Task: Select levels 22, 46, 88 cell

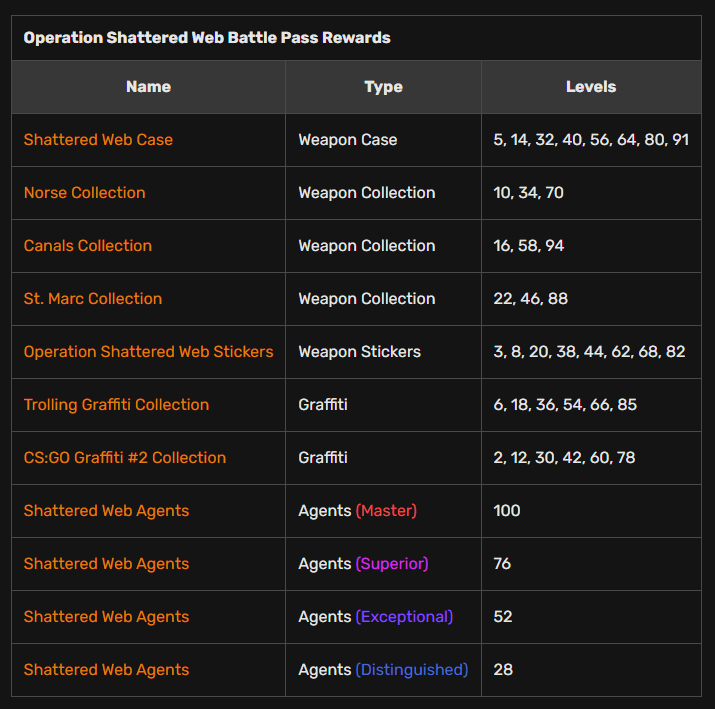Action: coord(591,299)
